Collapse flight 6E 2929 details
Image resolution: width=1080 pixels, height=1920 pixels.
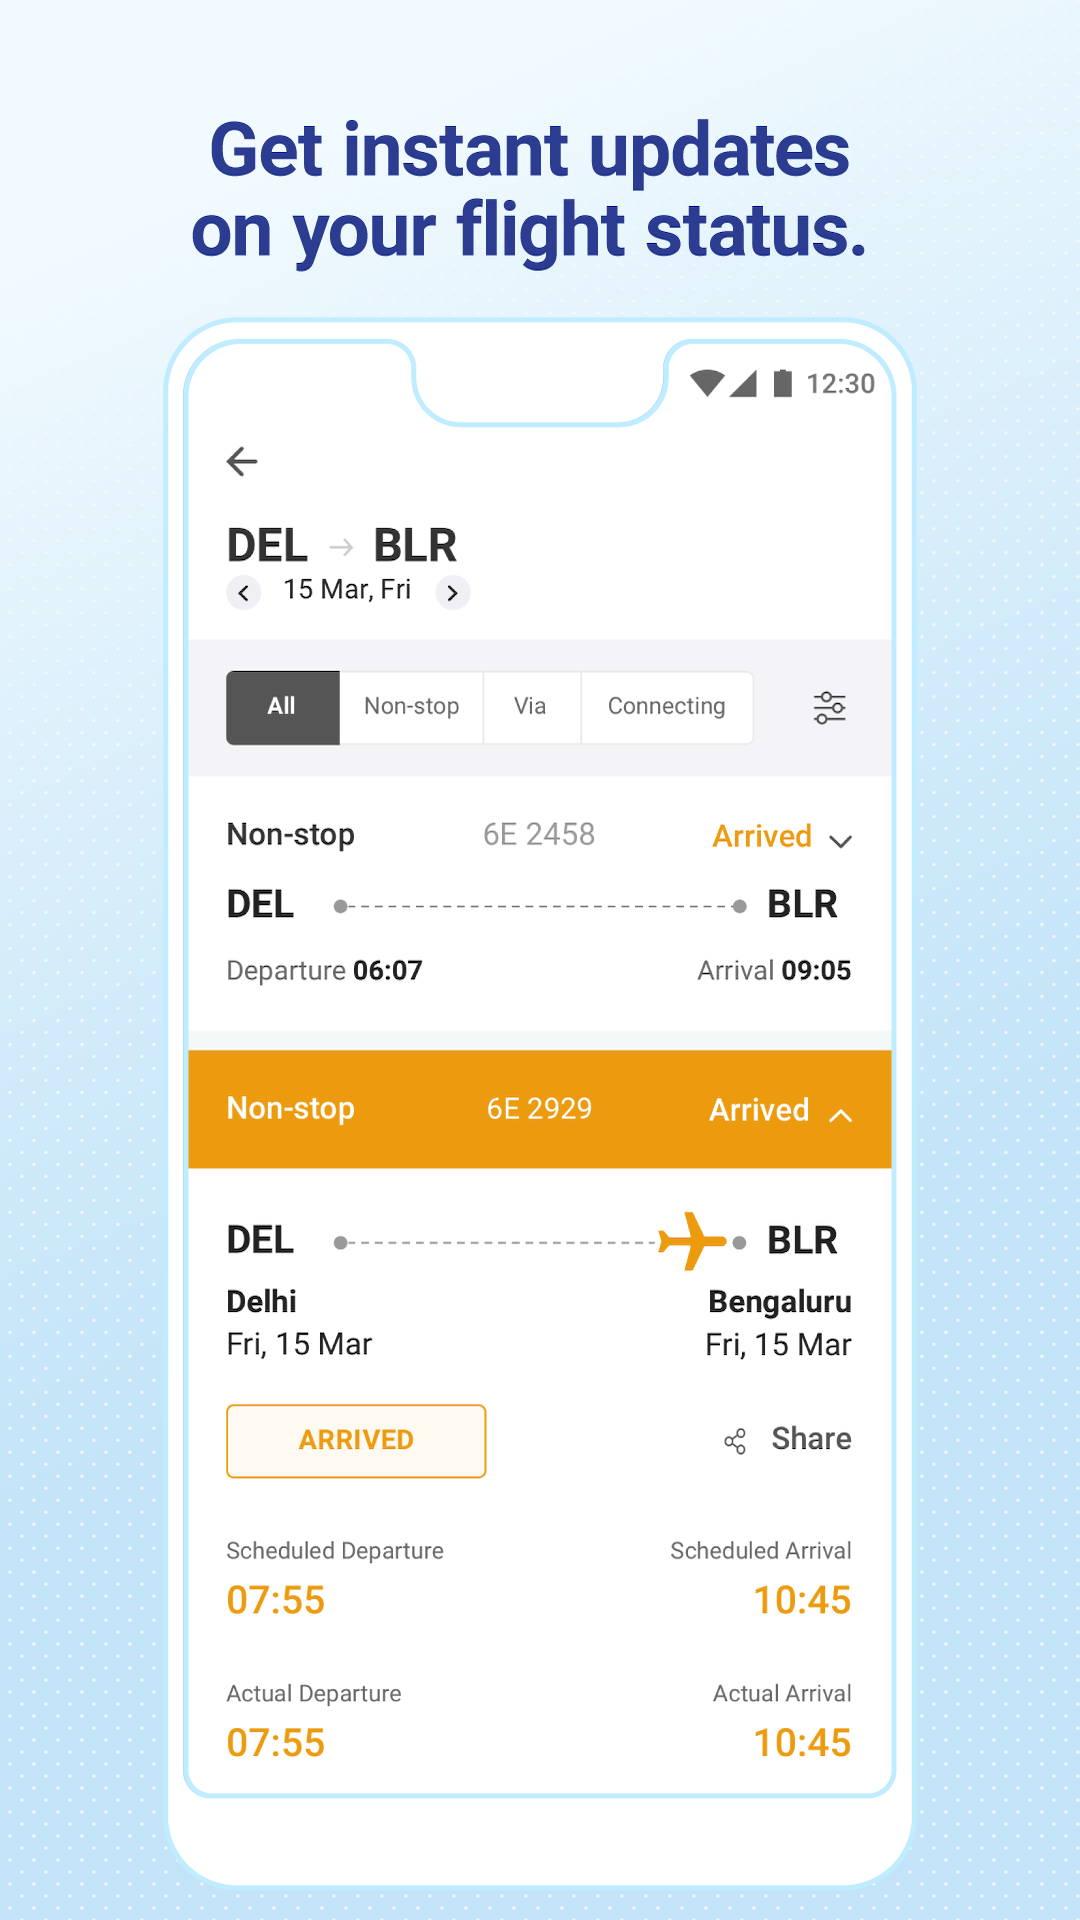[x=841, y=1113]
